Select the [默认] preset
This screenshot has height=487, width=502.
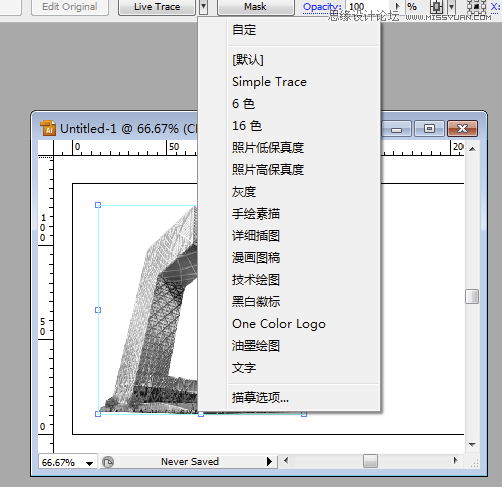pos(289,60)
